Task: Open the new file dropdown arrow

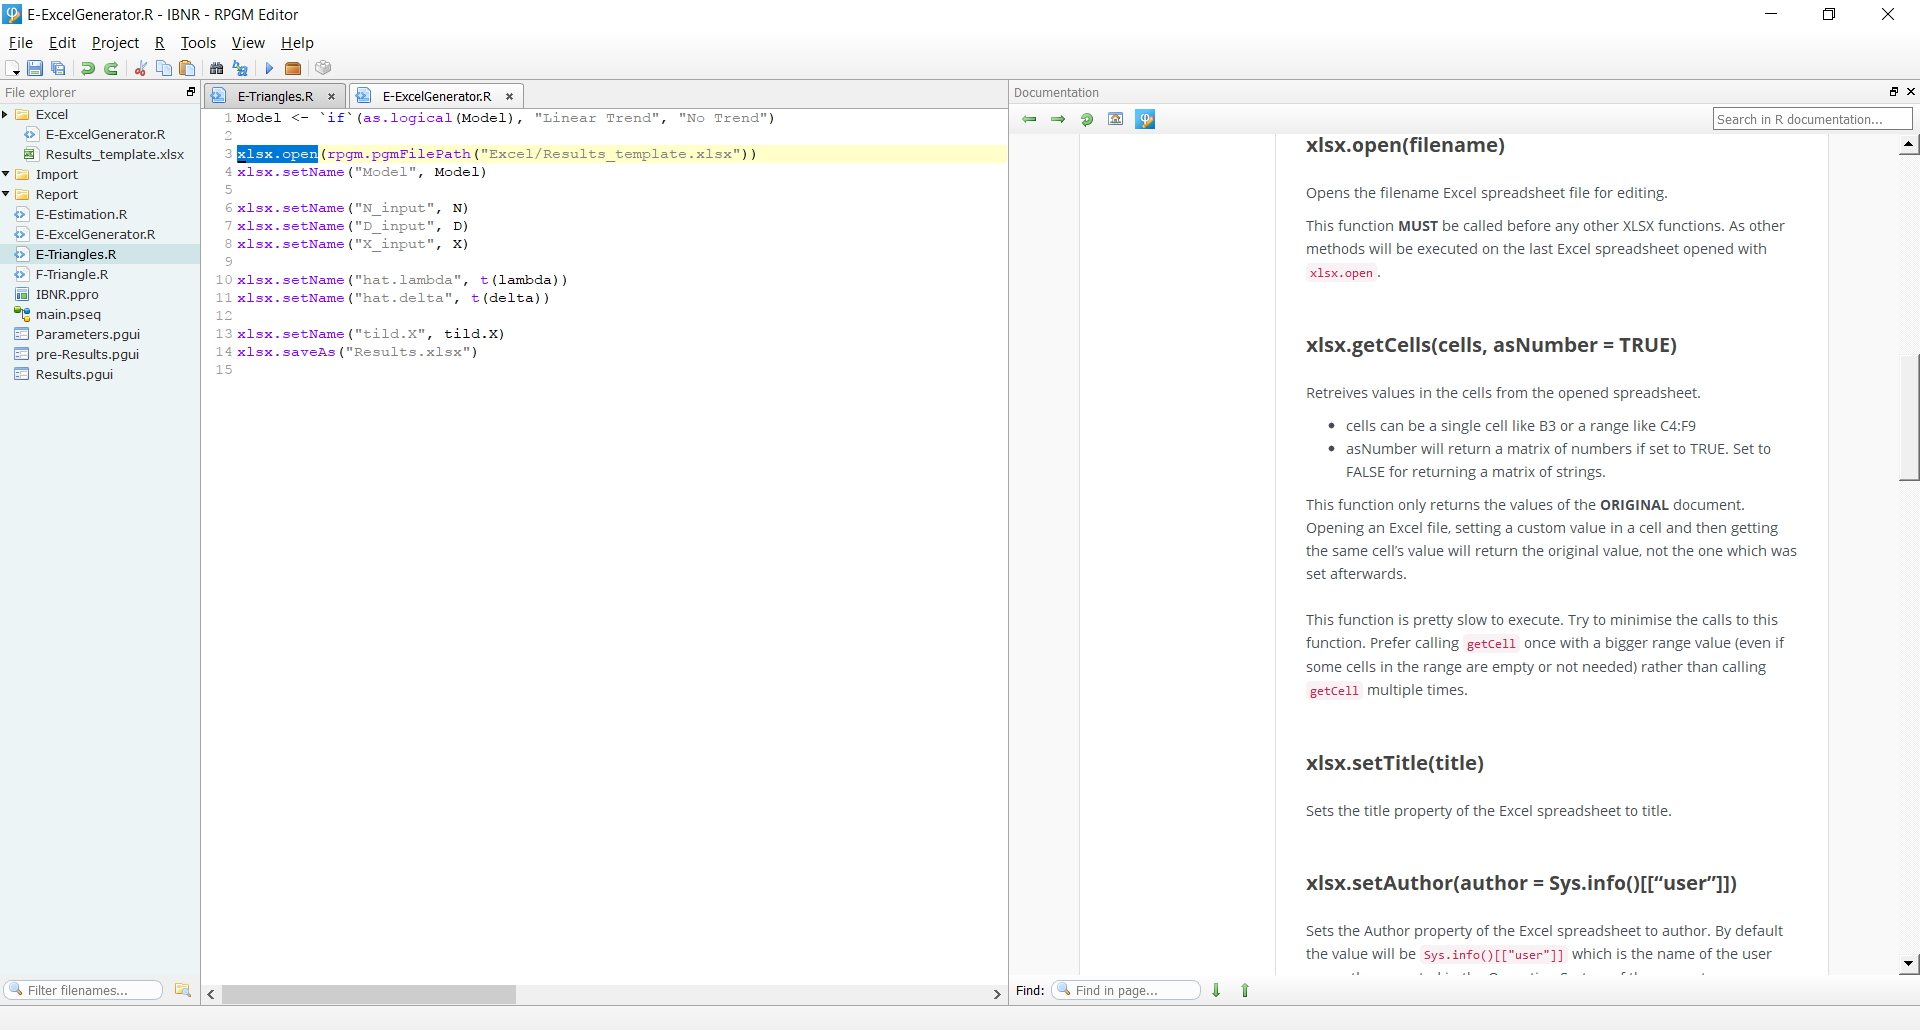Action: (17, 72)
